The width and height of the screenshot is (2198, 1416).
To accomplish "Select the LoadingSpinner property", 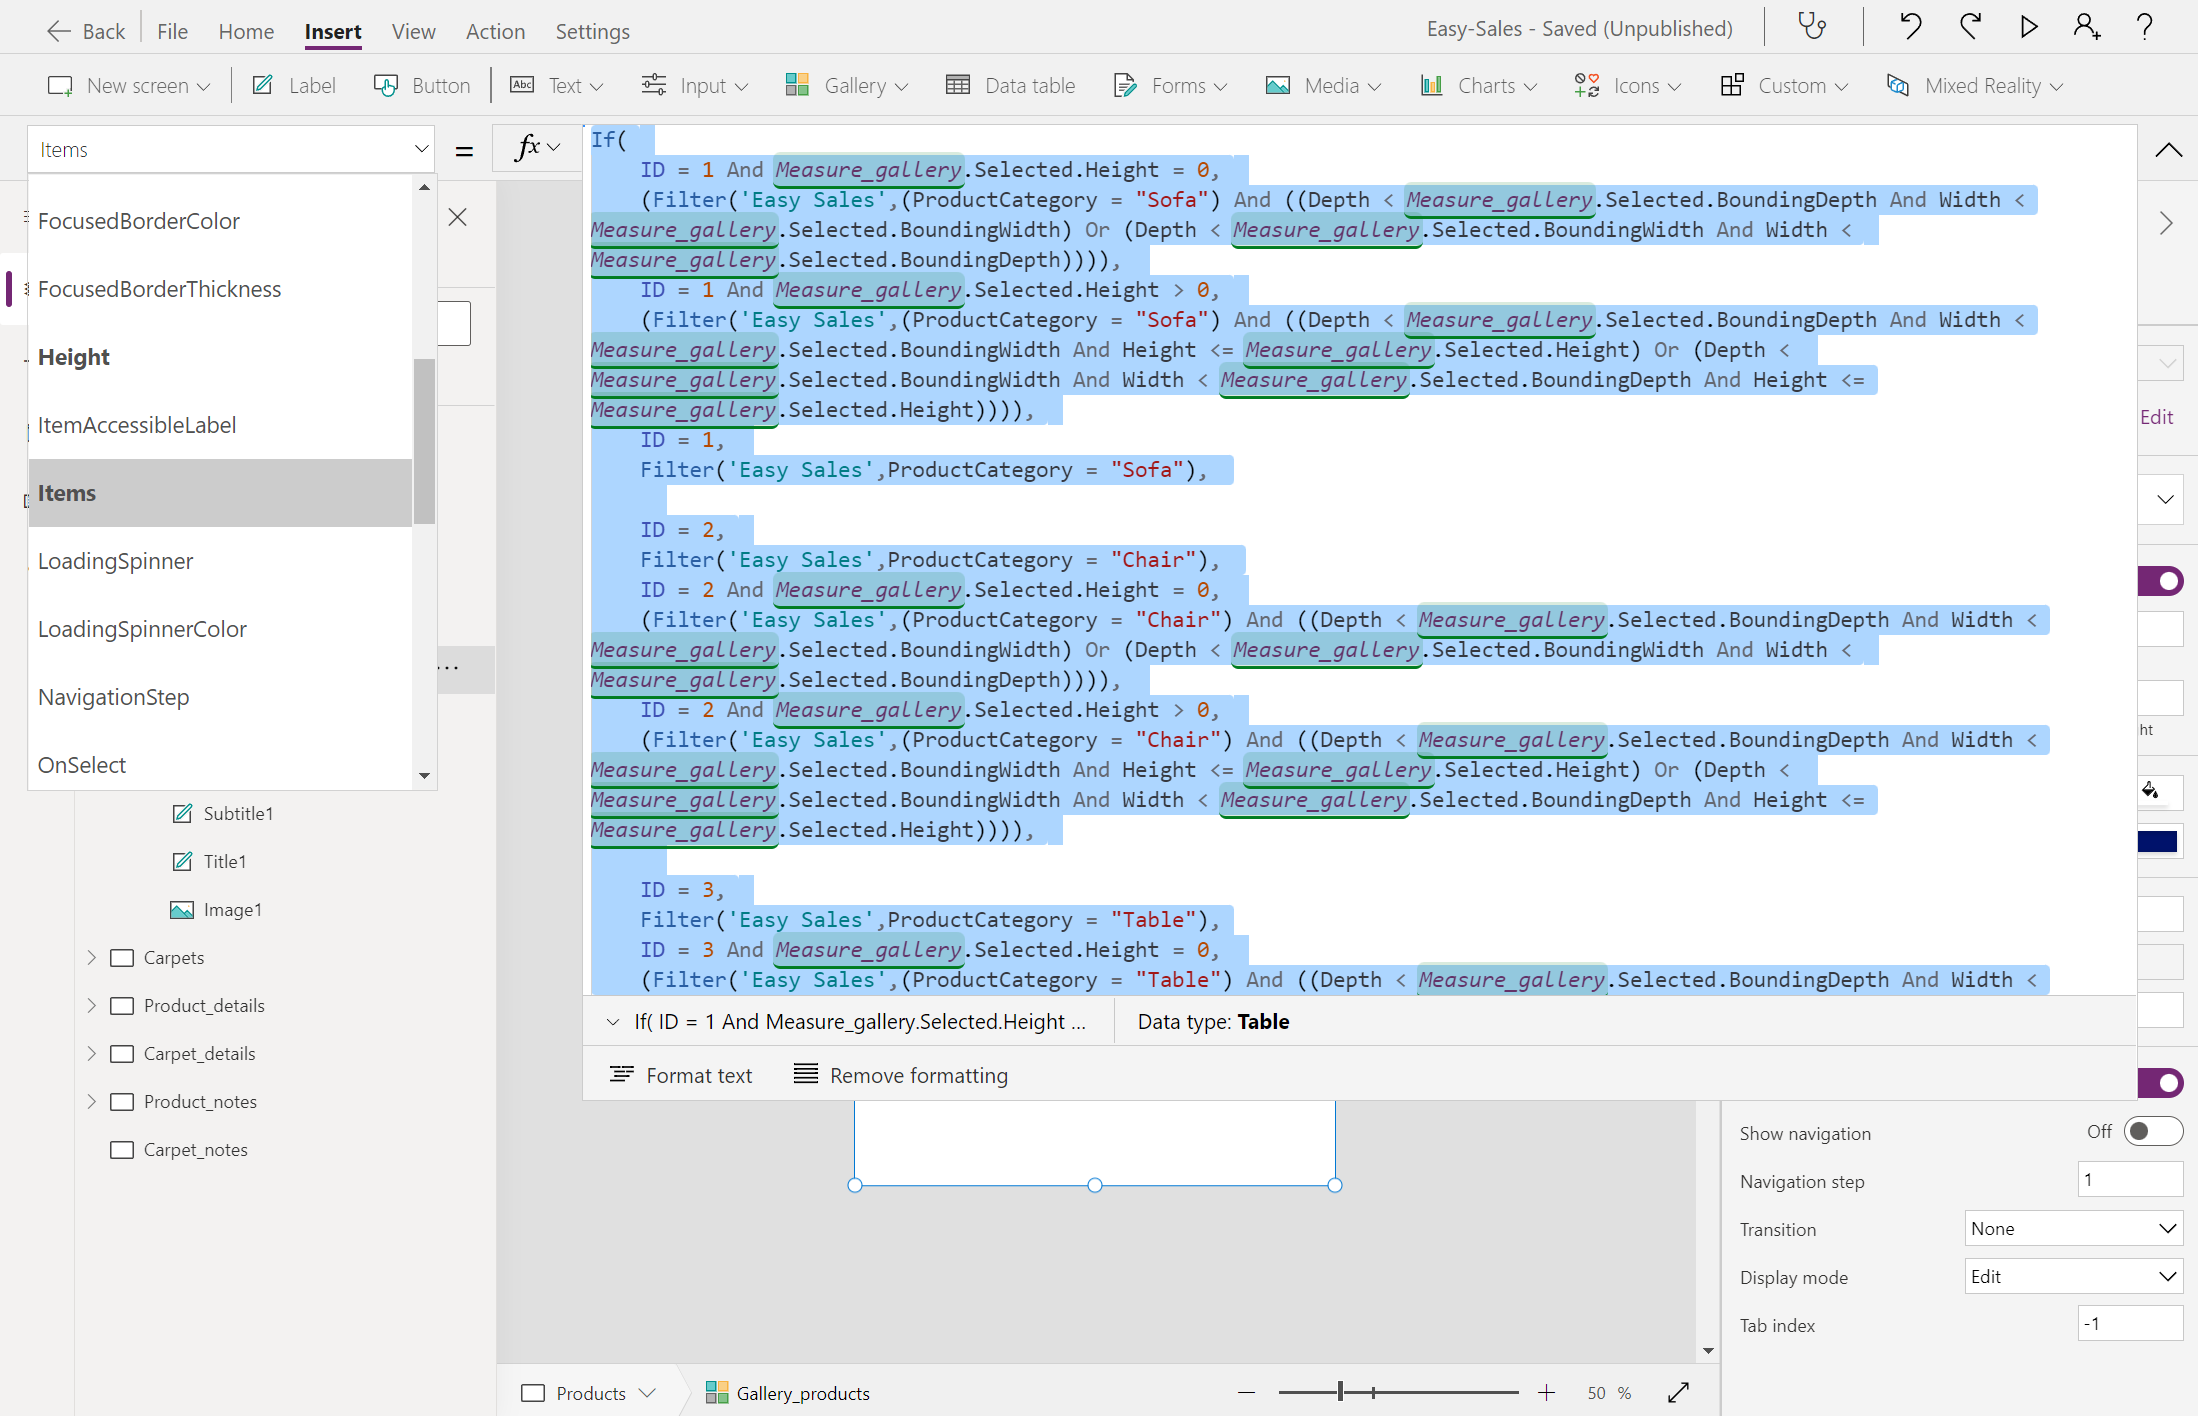I will click(220, 561).
